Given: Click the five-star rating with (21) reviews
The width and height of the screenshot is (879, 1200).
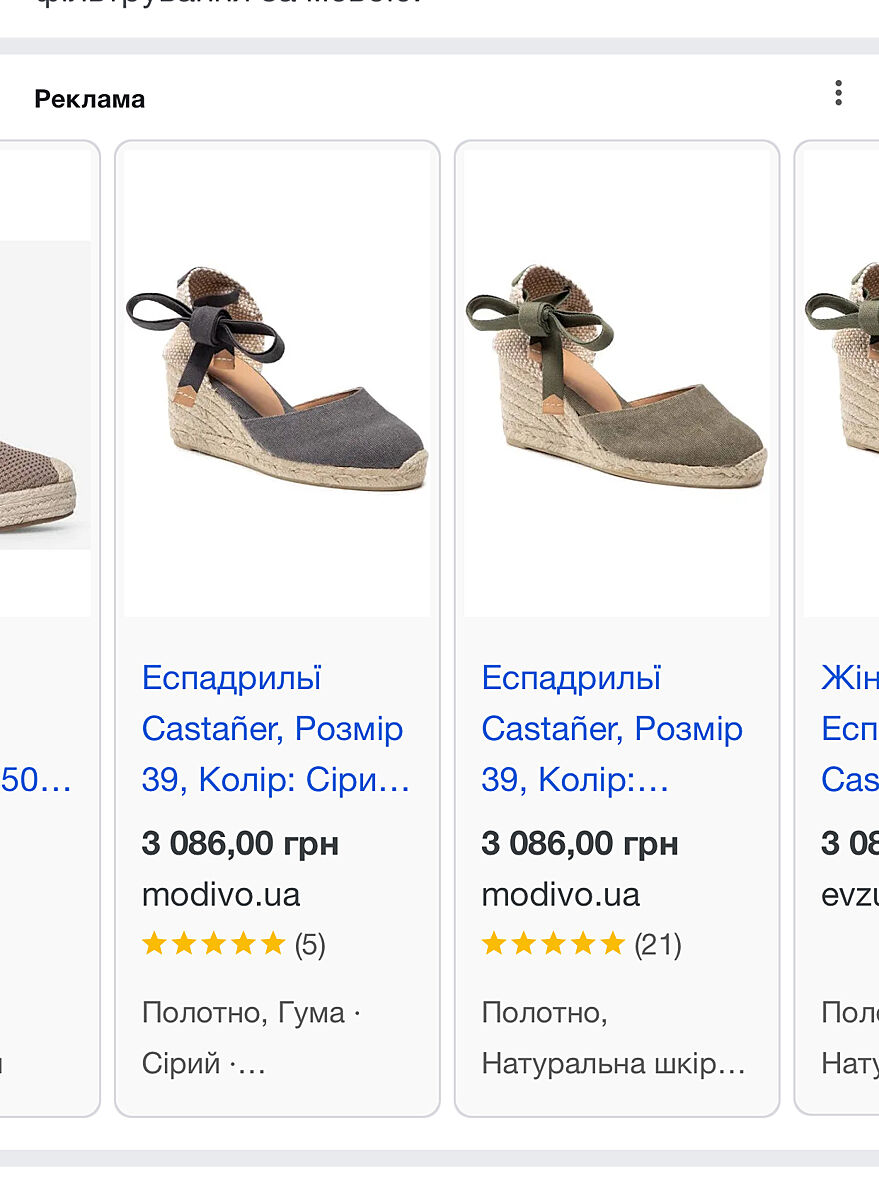Looking at the screenshot, I should coord(581,944).
